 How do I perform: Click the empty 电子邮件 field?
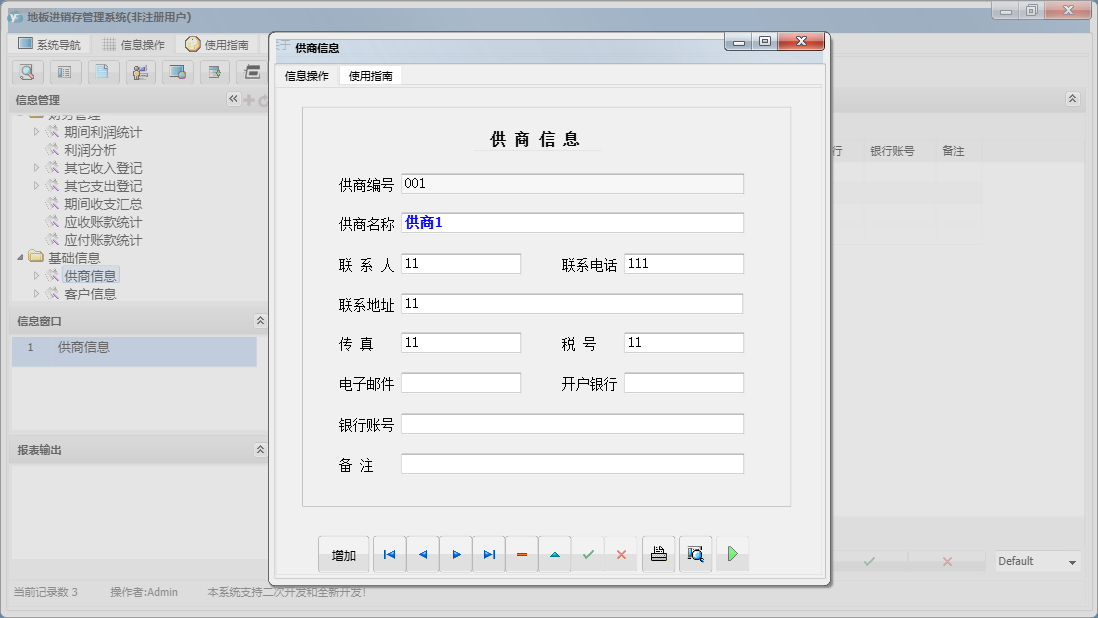461,383
